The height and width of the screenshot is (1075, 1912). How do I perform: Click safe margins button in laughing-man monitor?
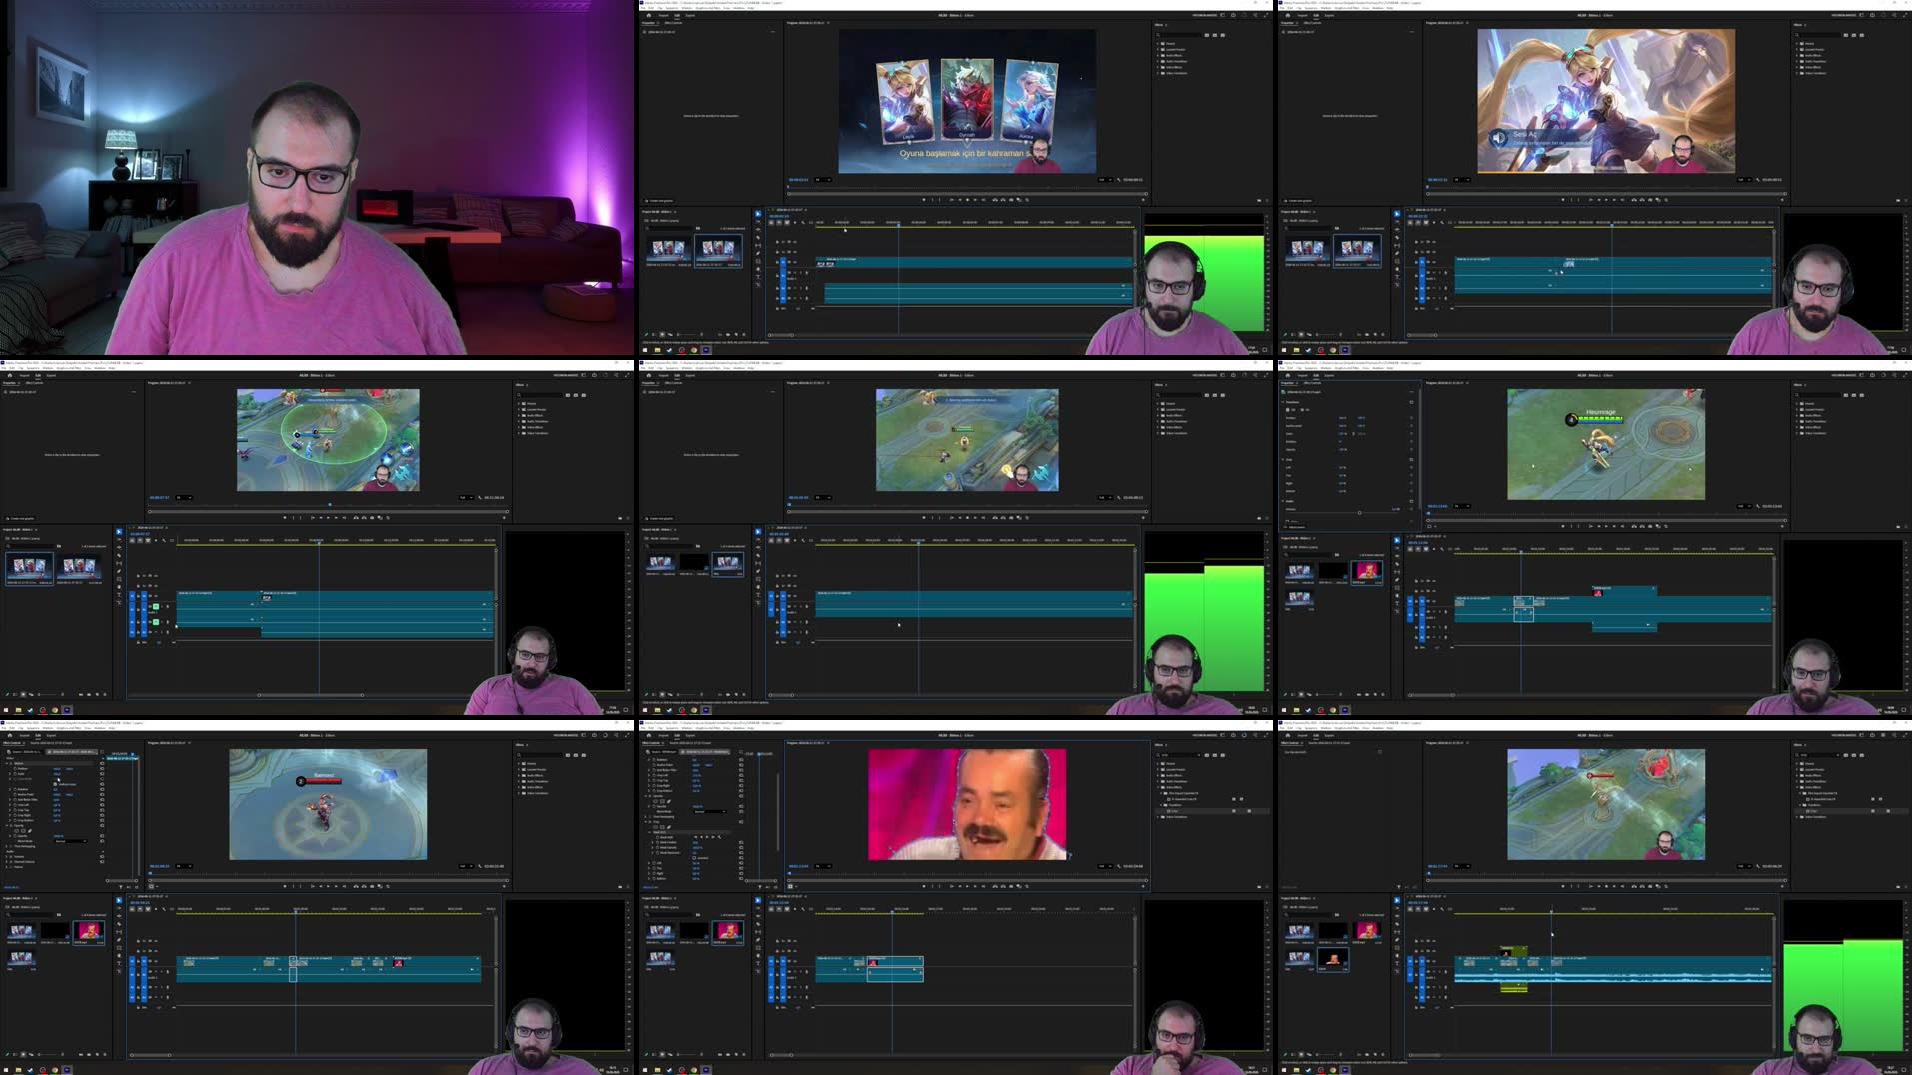point(790,886)
